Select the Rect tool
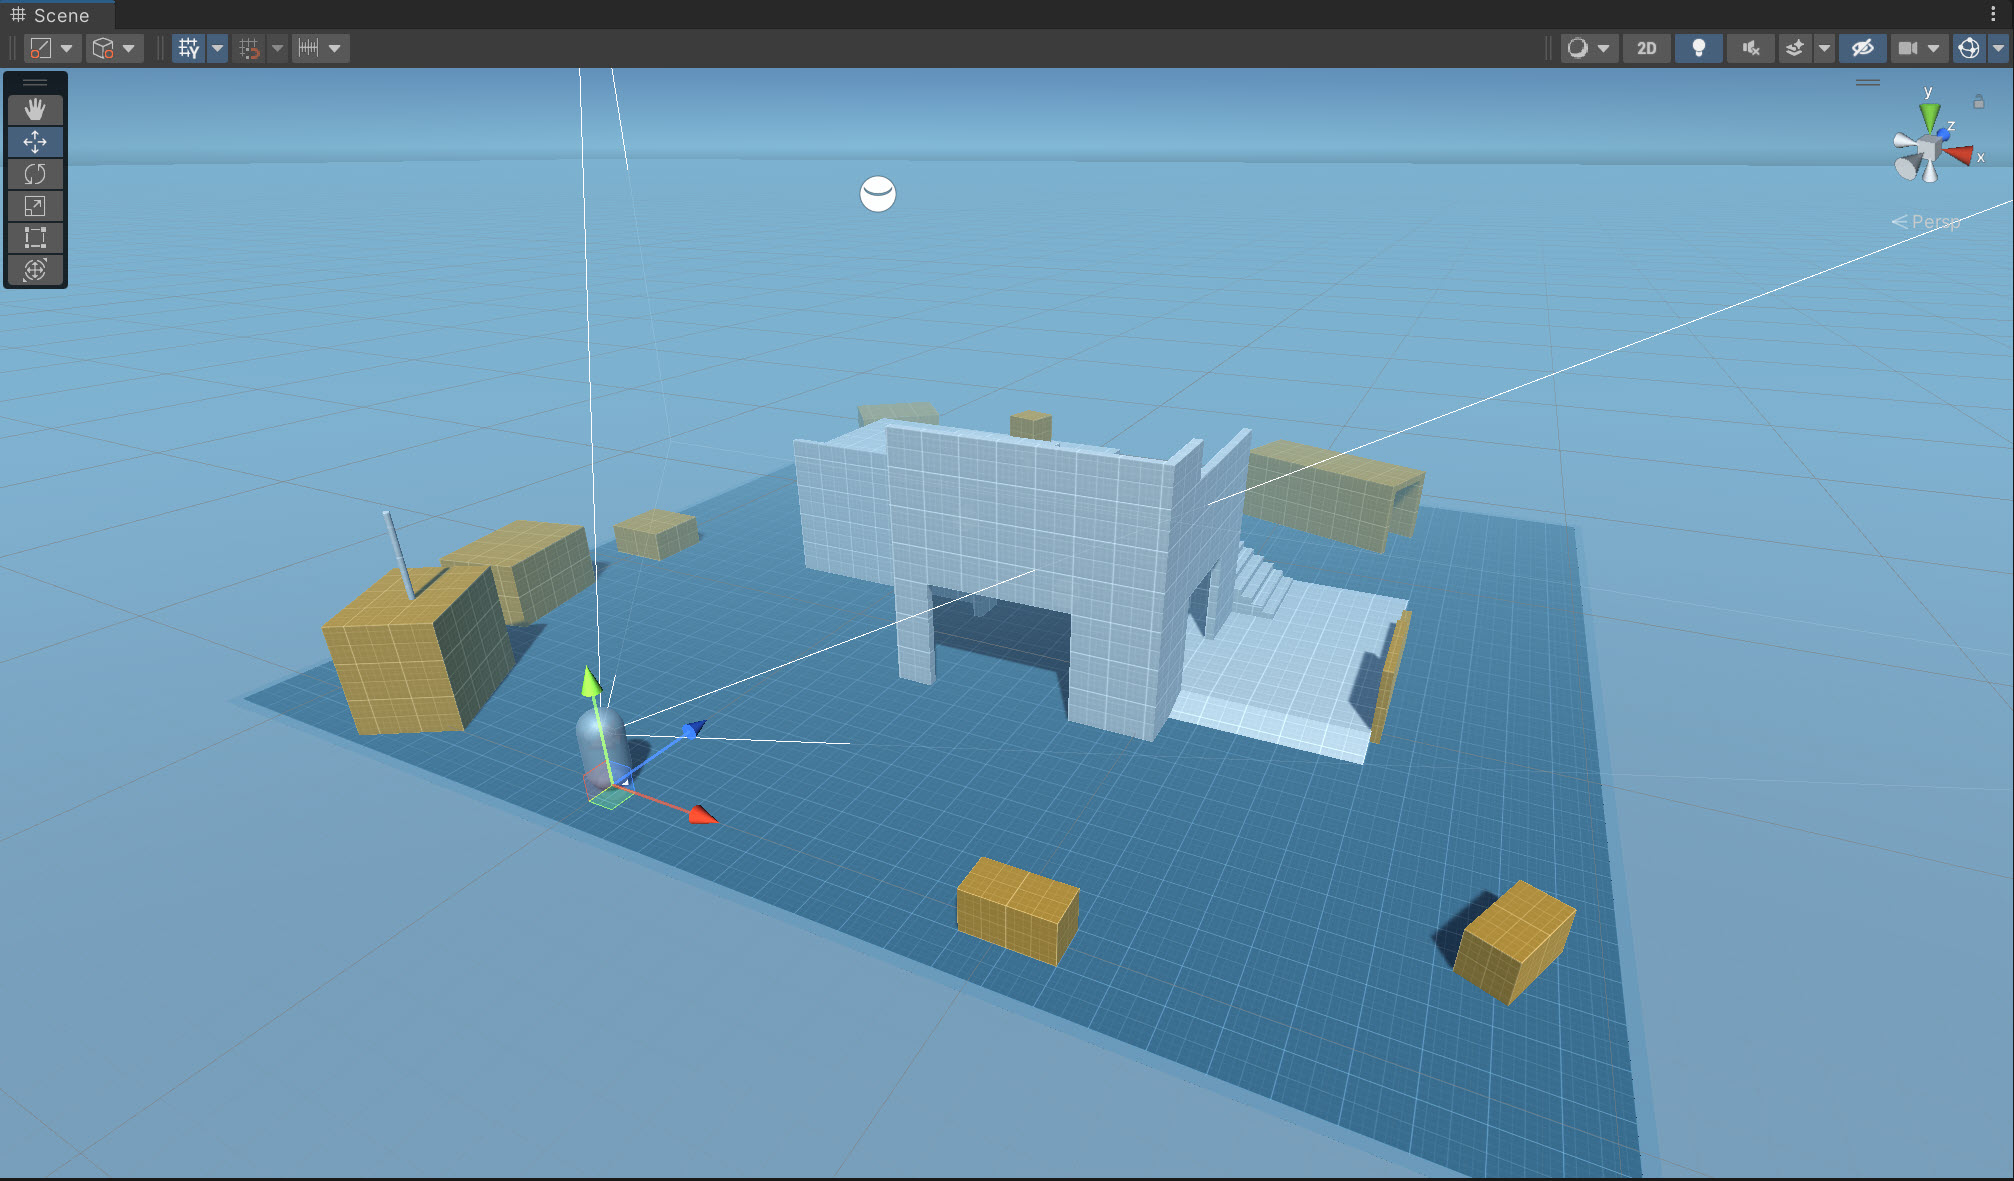This screenshot has width=2014, height=1181. (x=35, y=238)
